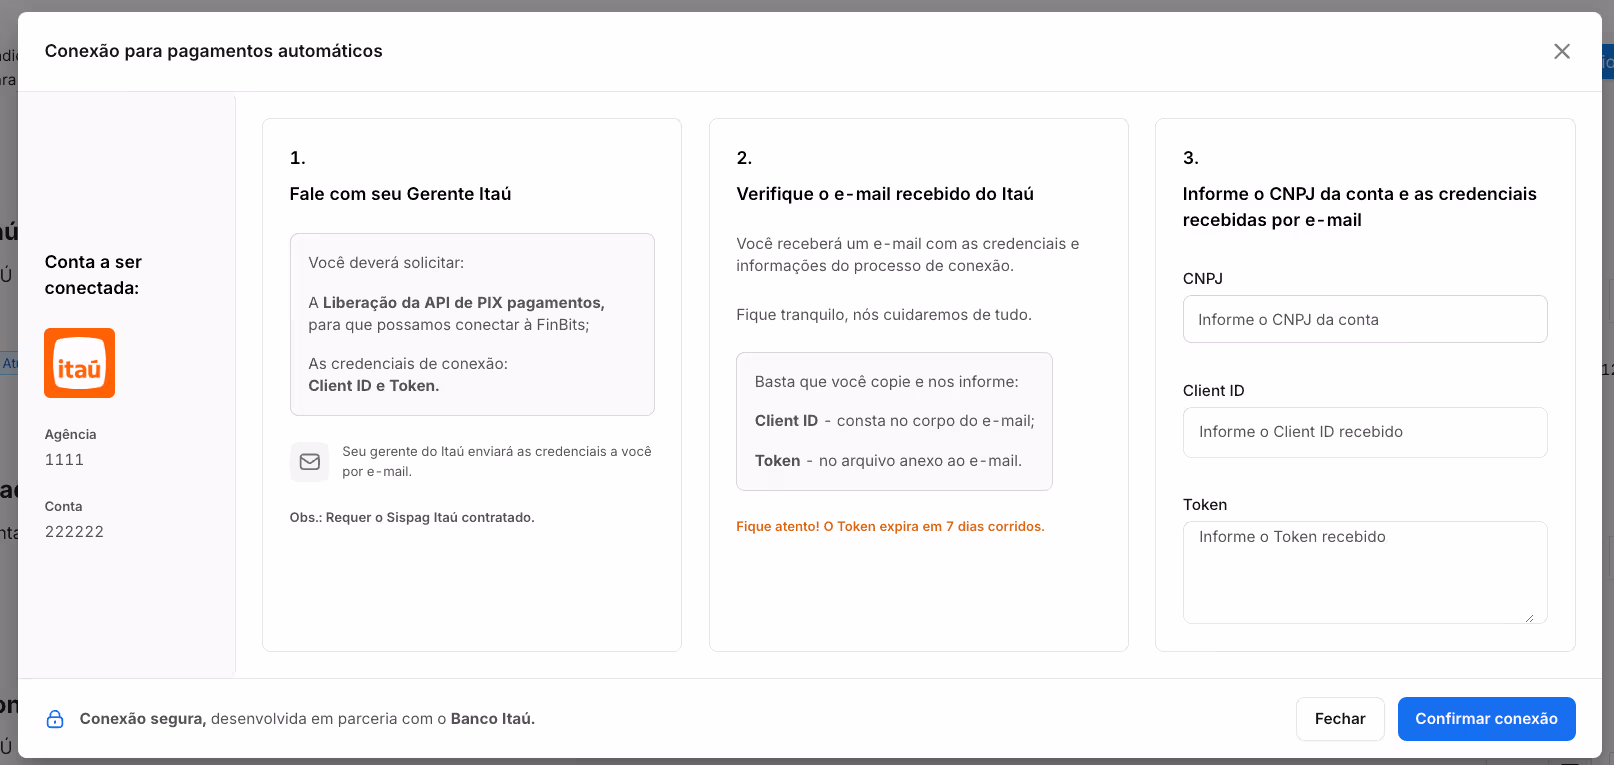The height and width of the screenshot is (765, 1614).
Task: Click the heading 'Fale com seu Gerente Itaú'
Action: [400, 194]
